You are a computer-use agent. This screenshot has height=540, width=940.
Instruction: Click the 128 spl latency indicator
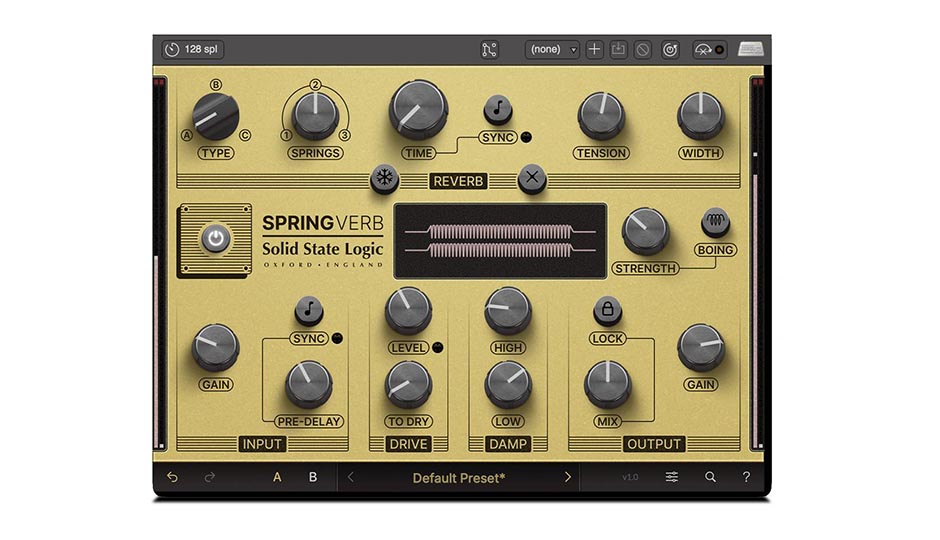(x=191, y=49)
